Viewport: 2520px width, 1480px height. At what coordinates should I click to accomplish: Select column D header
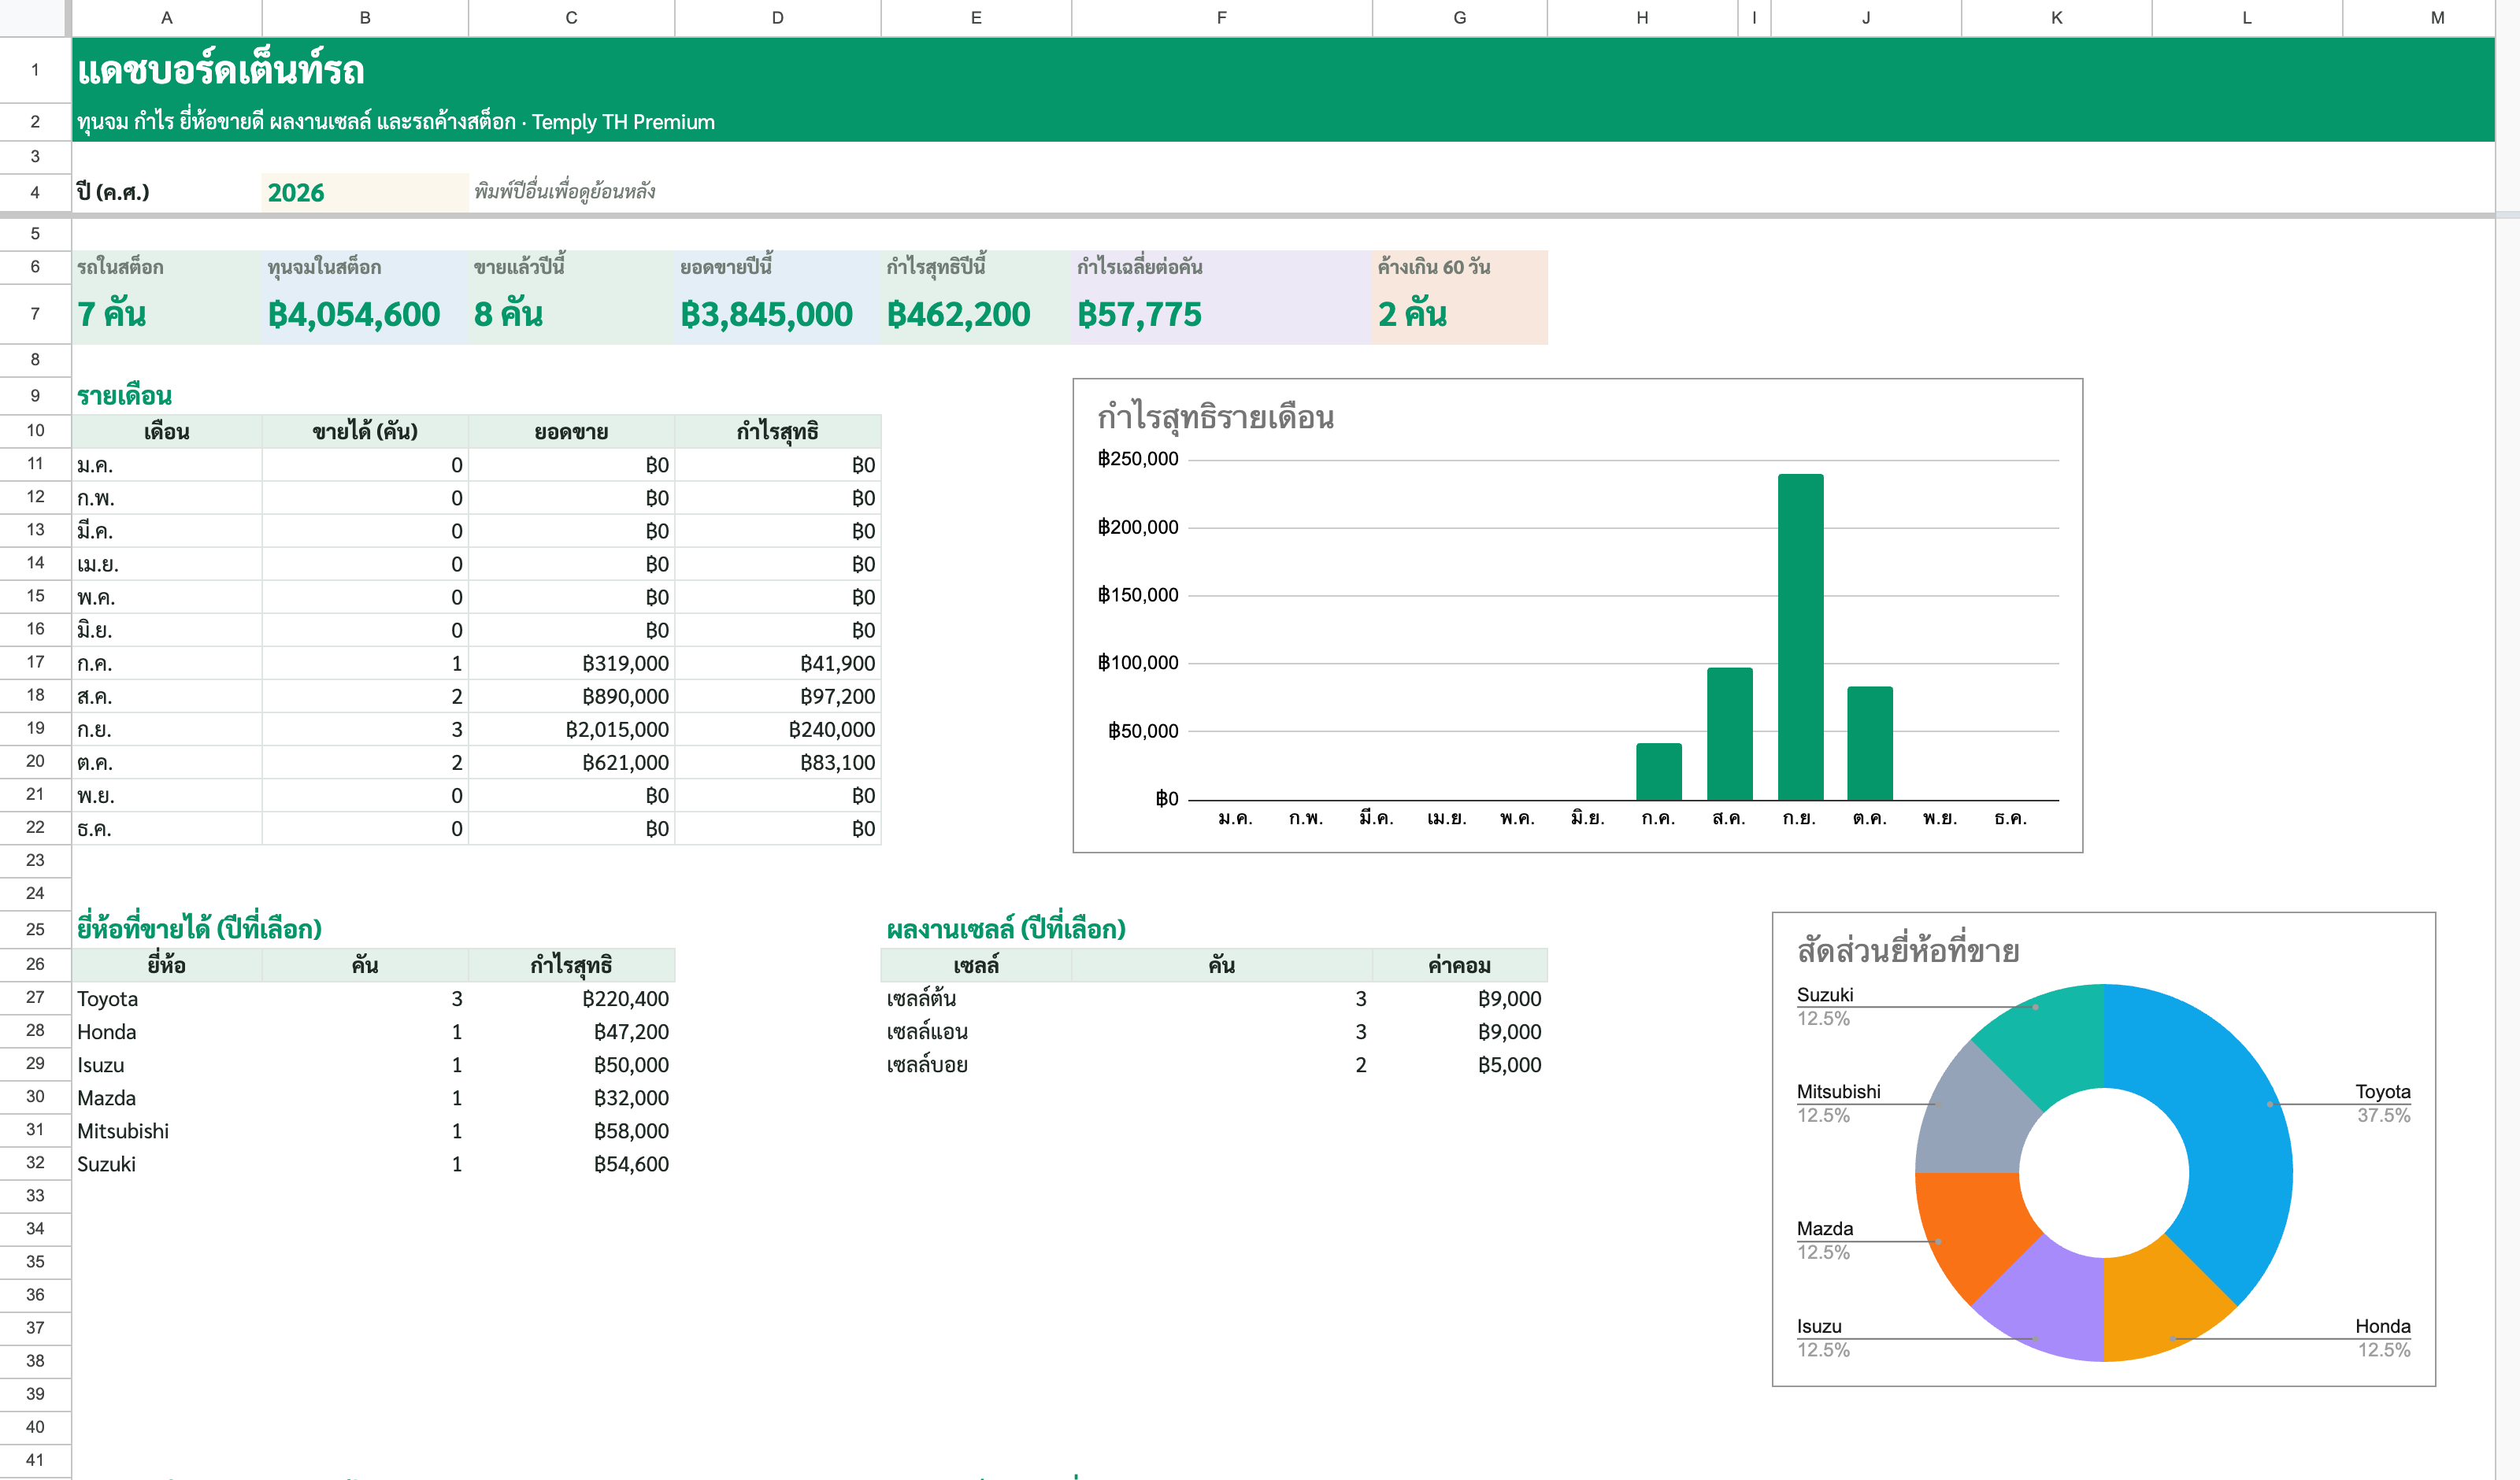point(778,17)
